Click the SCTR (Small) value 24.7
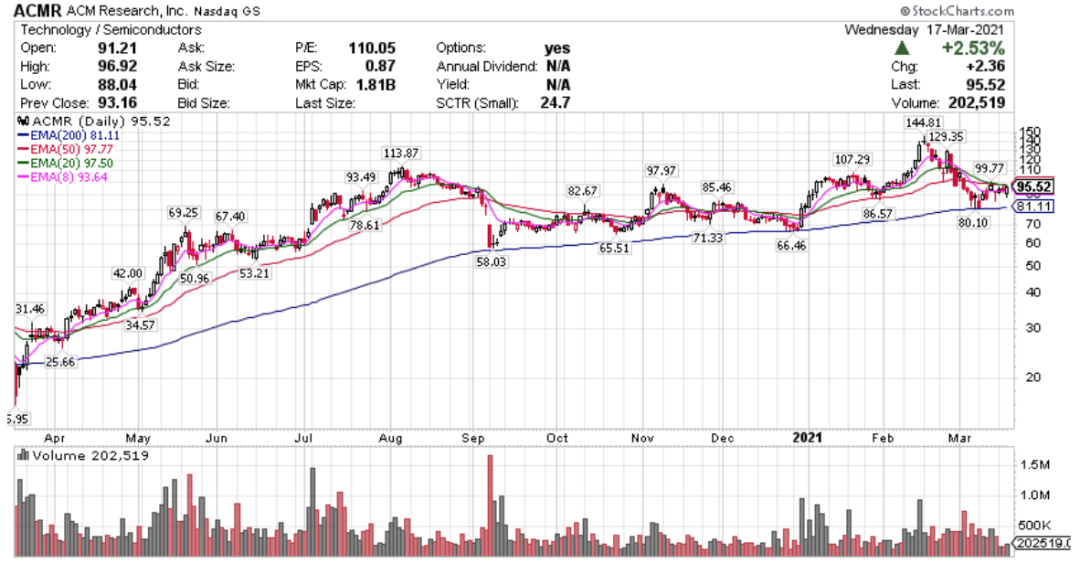1080x574 pixels. pyautogui.click(x=555, y=103)
